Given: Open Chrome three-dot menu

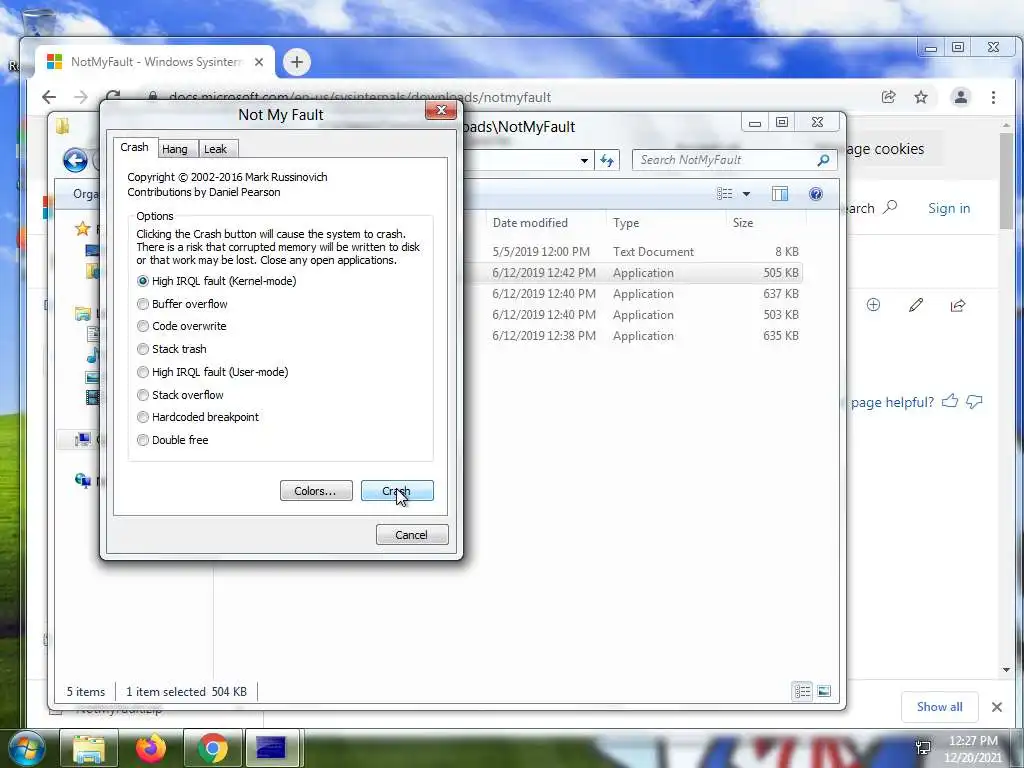Looking at the screenshot, I should [993, 97].
